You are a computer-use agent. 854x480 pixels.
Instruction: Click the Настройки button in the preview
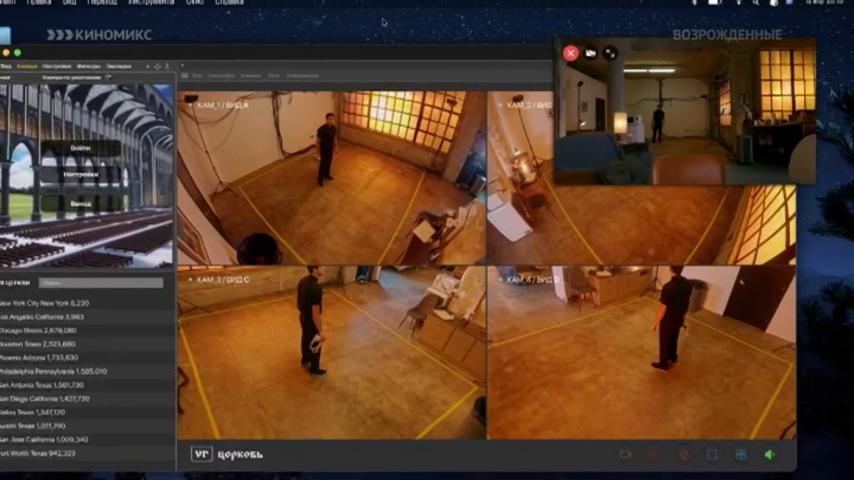coord(81,175)
